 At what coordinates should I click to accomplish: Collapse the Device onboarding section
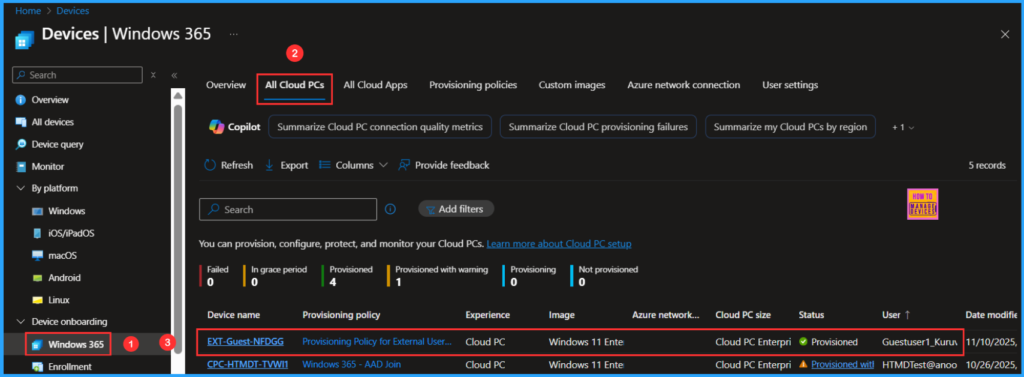click(20, 322)
